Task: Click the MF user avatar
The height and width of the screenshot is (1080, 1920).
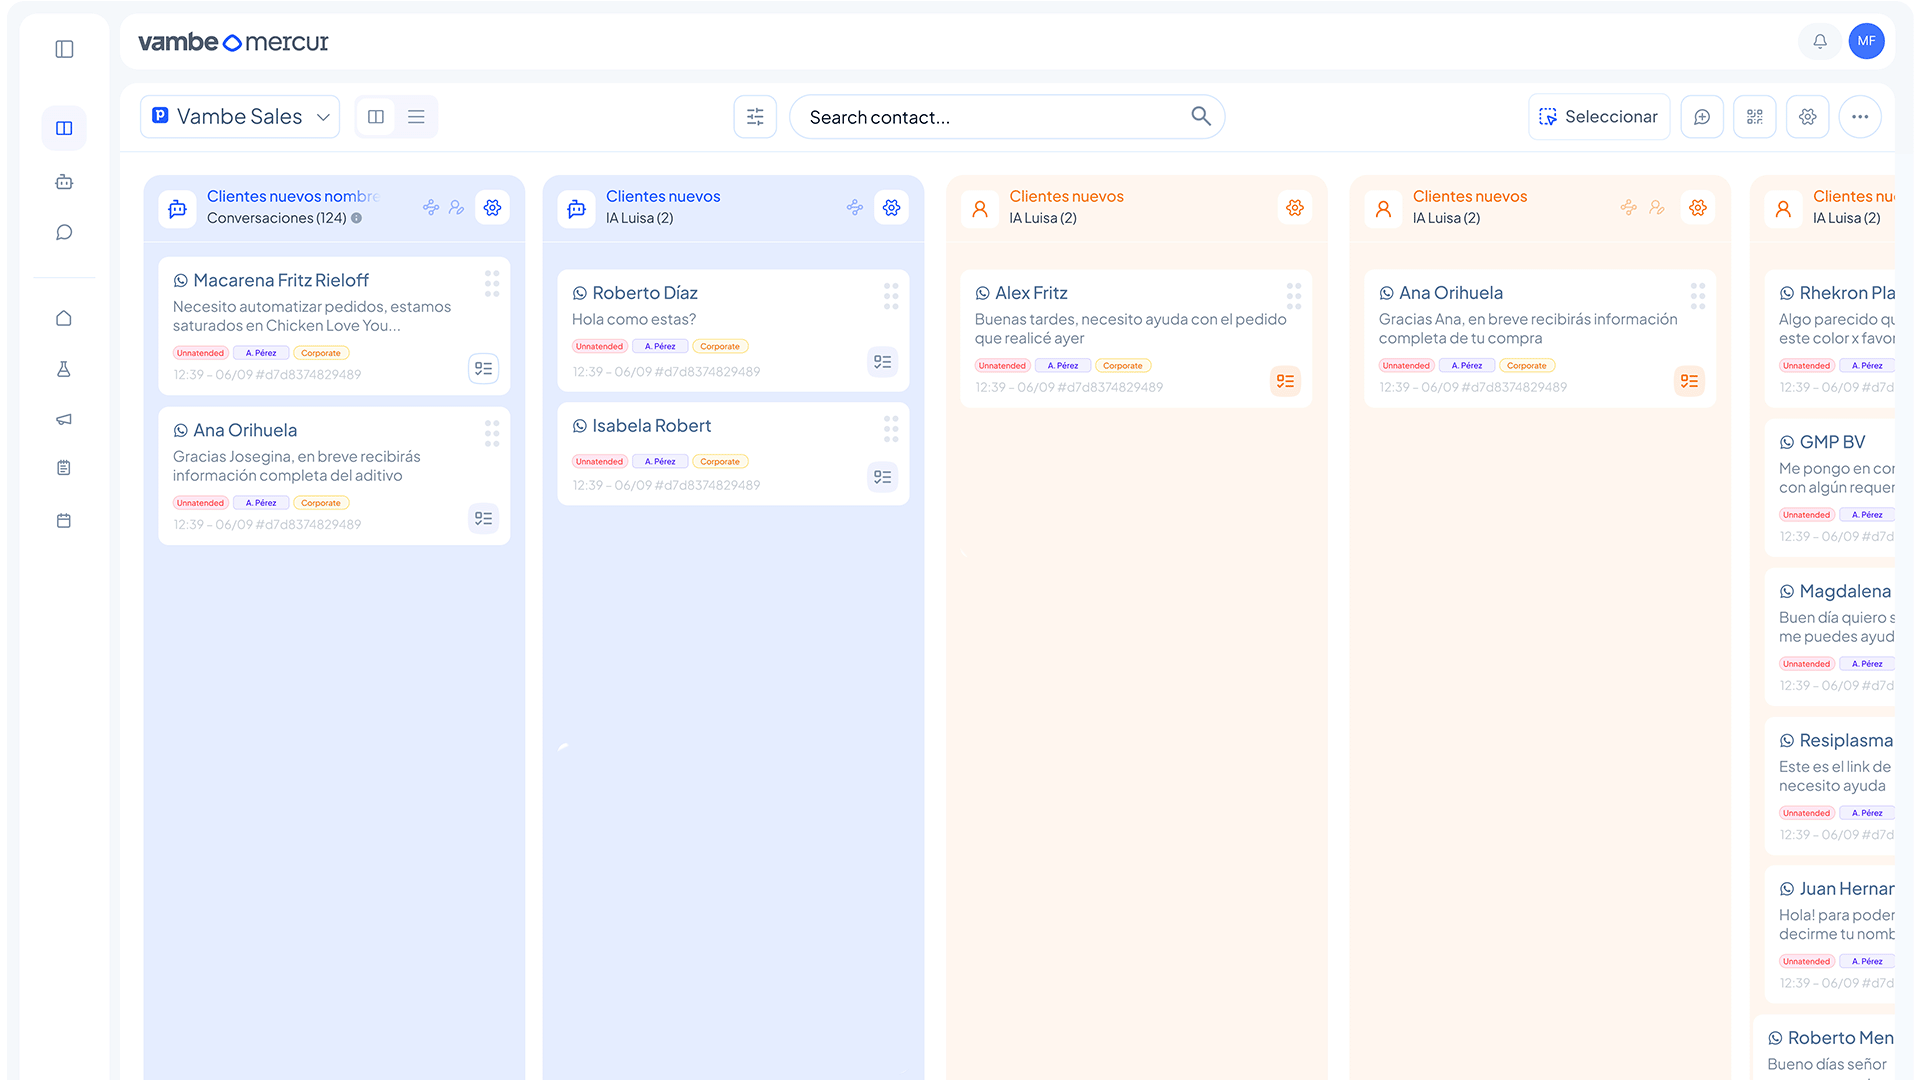Action: [x=1866, y=41]
